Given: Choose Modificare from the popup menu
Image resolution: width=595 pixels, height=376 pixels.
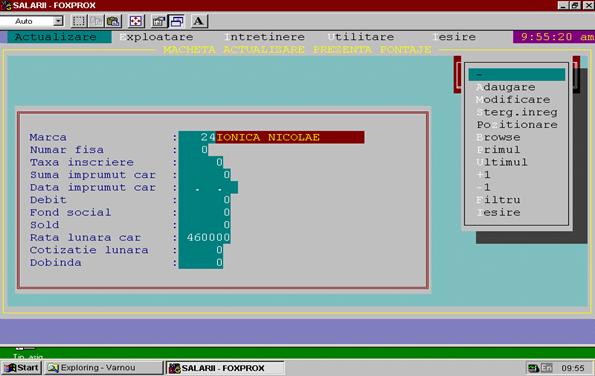Looking at the screenshot, I should [x=513, y=99].
